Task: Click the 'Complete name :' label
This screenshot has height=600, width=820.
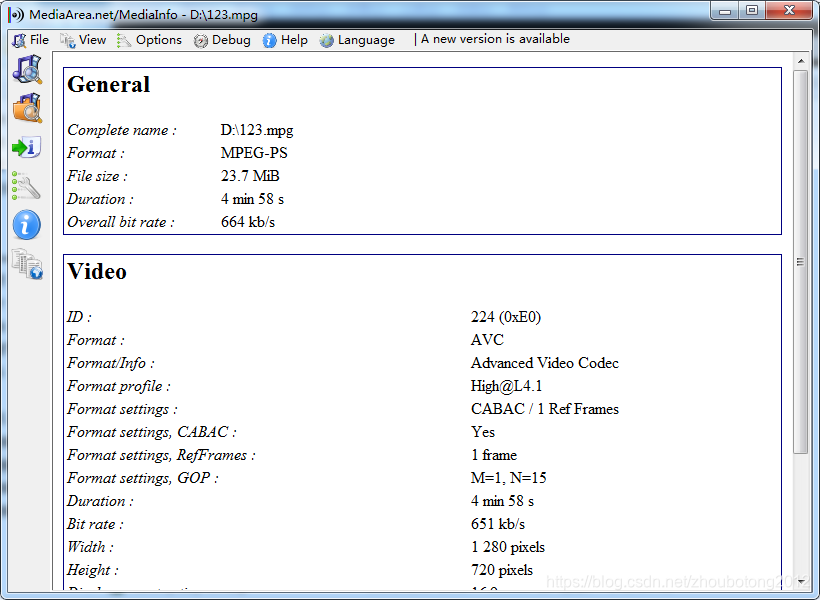Action: coord(122,130)
